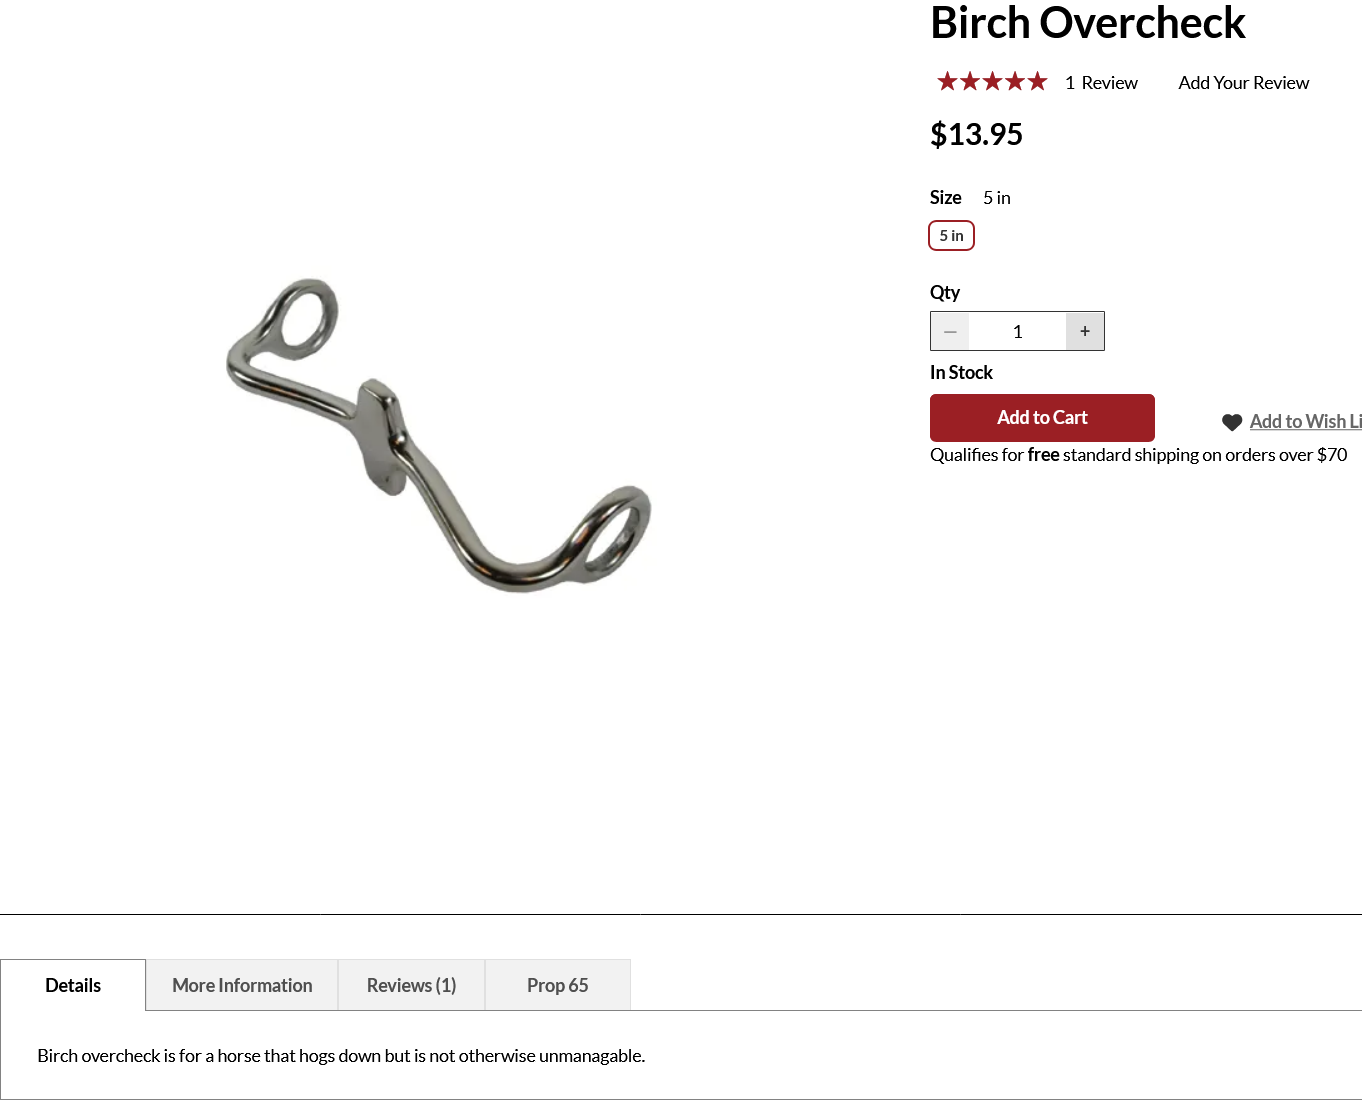Click the Birch overcheck description paragraph

(x=341, y=1056)
